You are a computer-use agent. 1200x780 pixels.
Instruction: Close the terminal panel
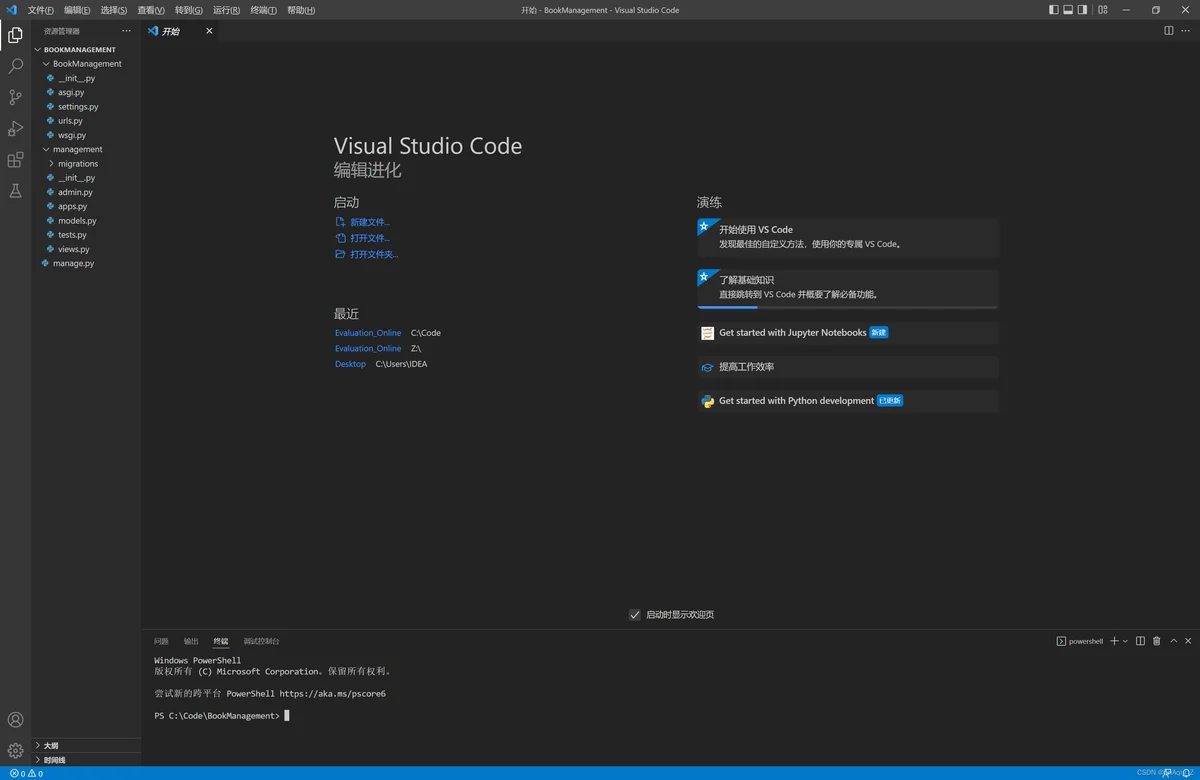[1188, 641]
